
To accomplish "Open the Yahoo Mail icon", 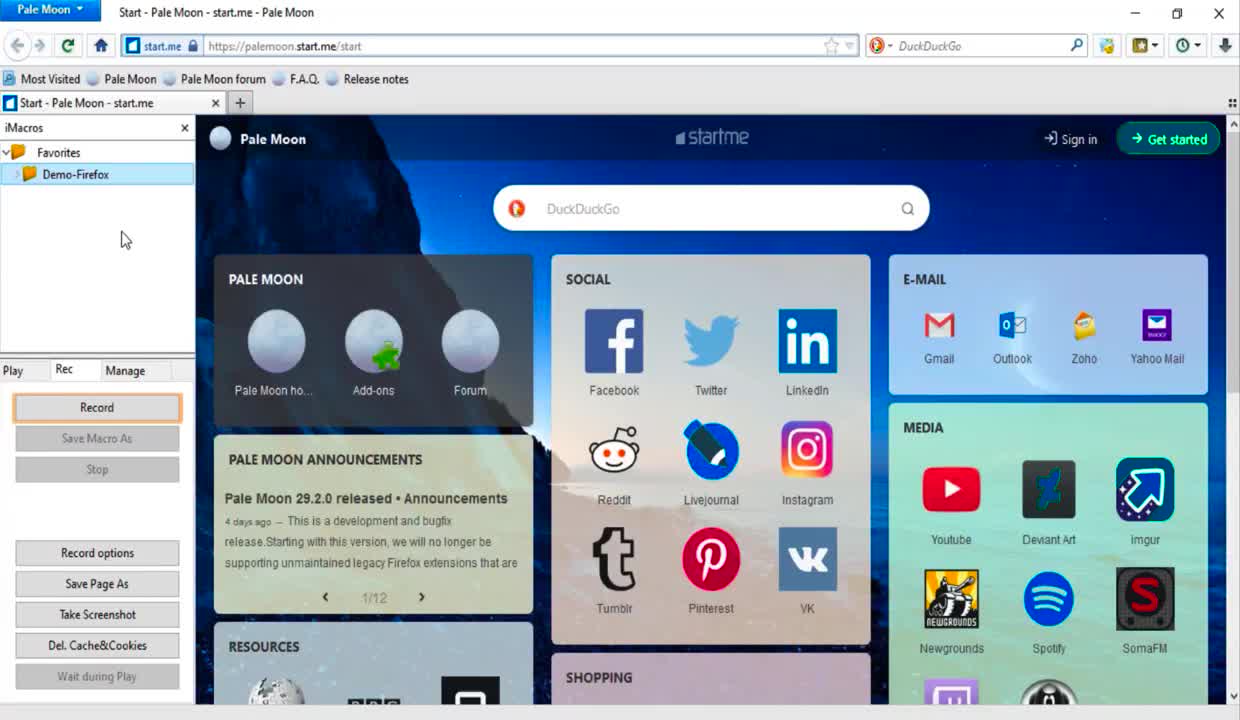I will point(1157,325).
